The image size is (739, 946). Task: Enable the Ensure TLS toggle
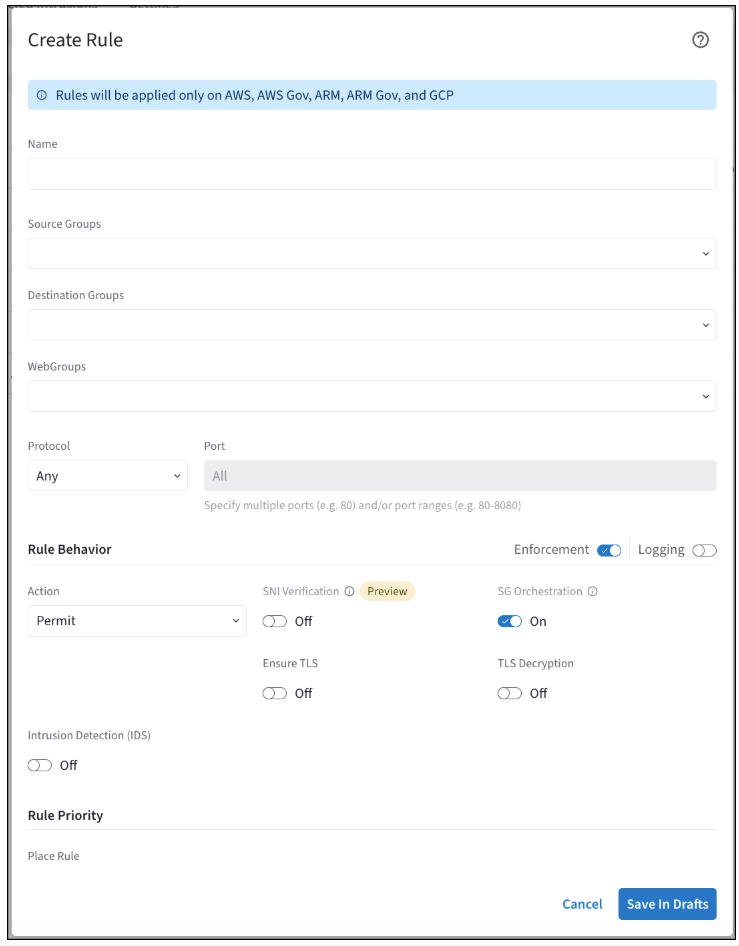click(275, 694)
